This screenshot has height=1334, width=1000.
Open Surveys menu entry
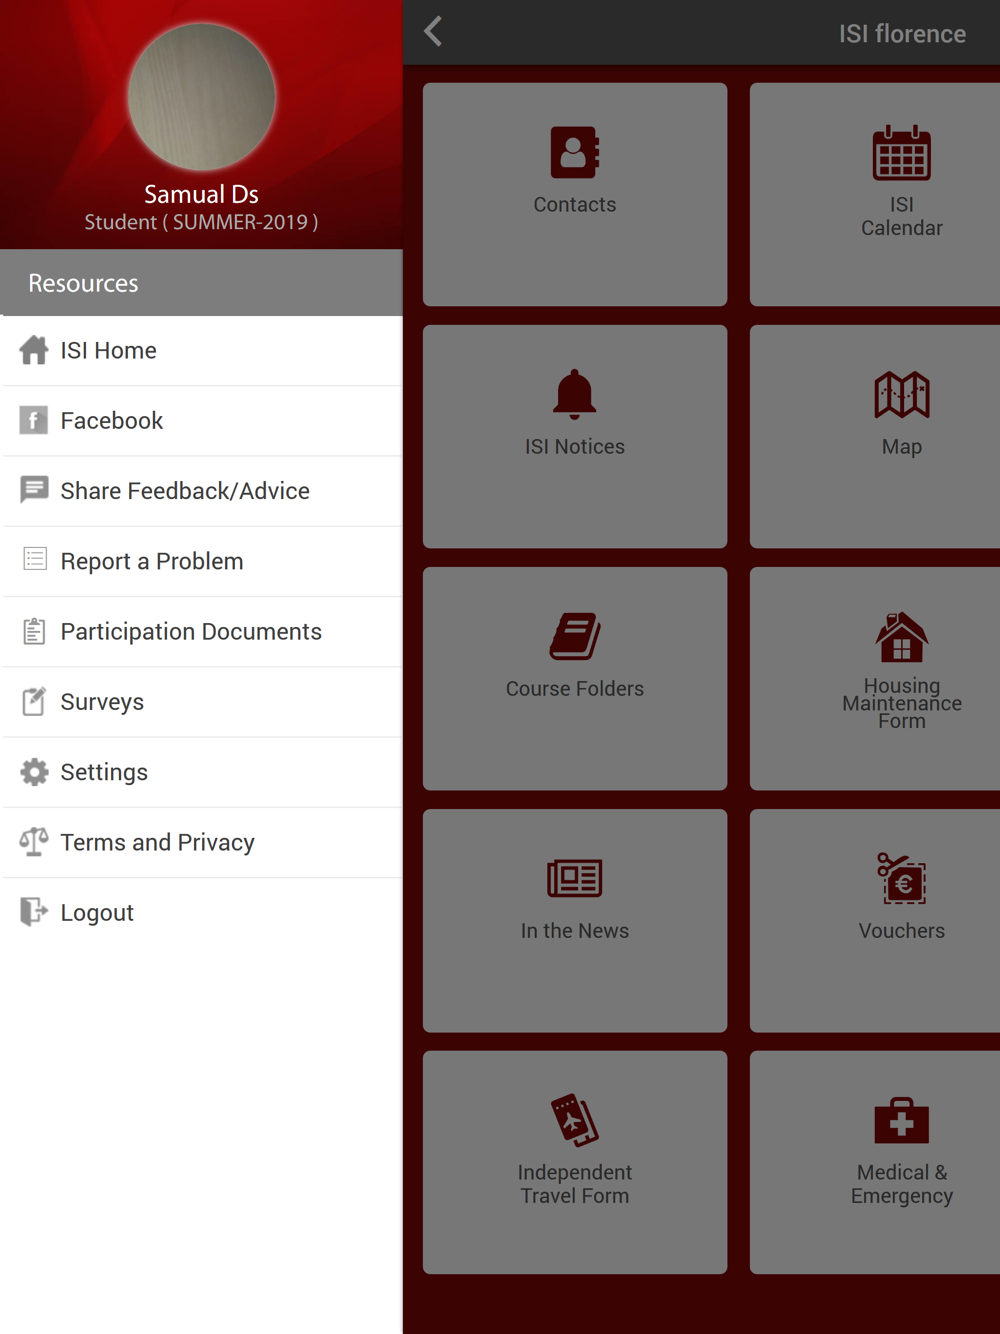(203, 701)
